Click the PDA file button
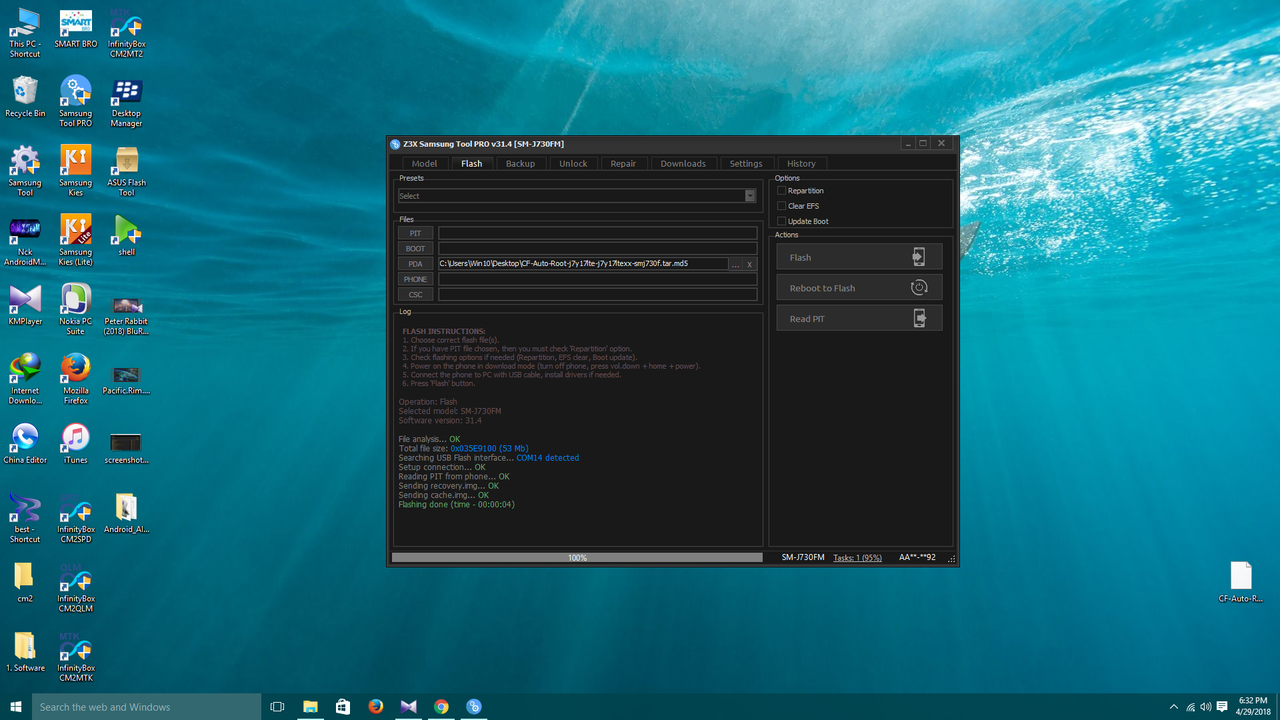This screenshot has width=1280, height=720. pyautogui.click(x=415, y=264)
